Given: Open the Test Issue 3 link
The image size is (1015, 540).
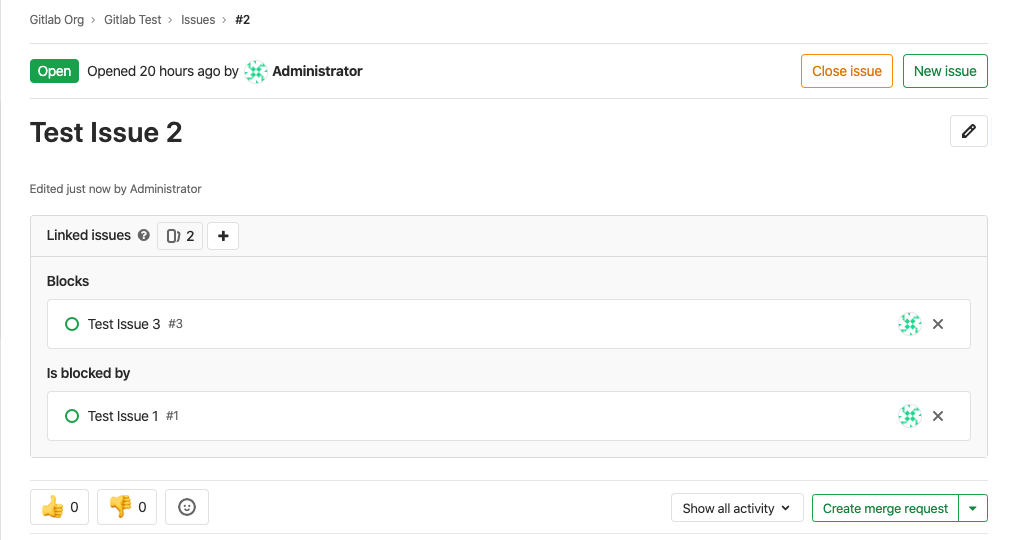Looking at the screenshot, I should coord(124,324).
